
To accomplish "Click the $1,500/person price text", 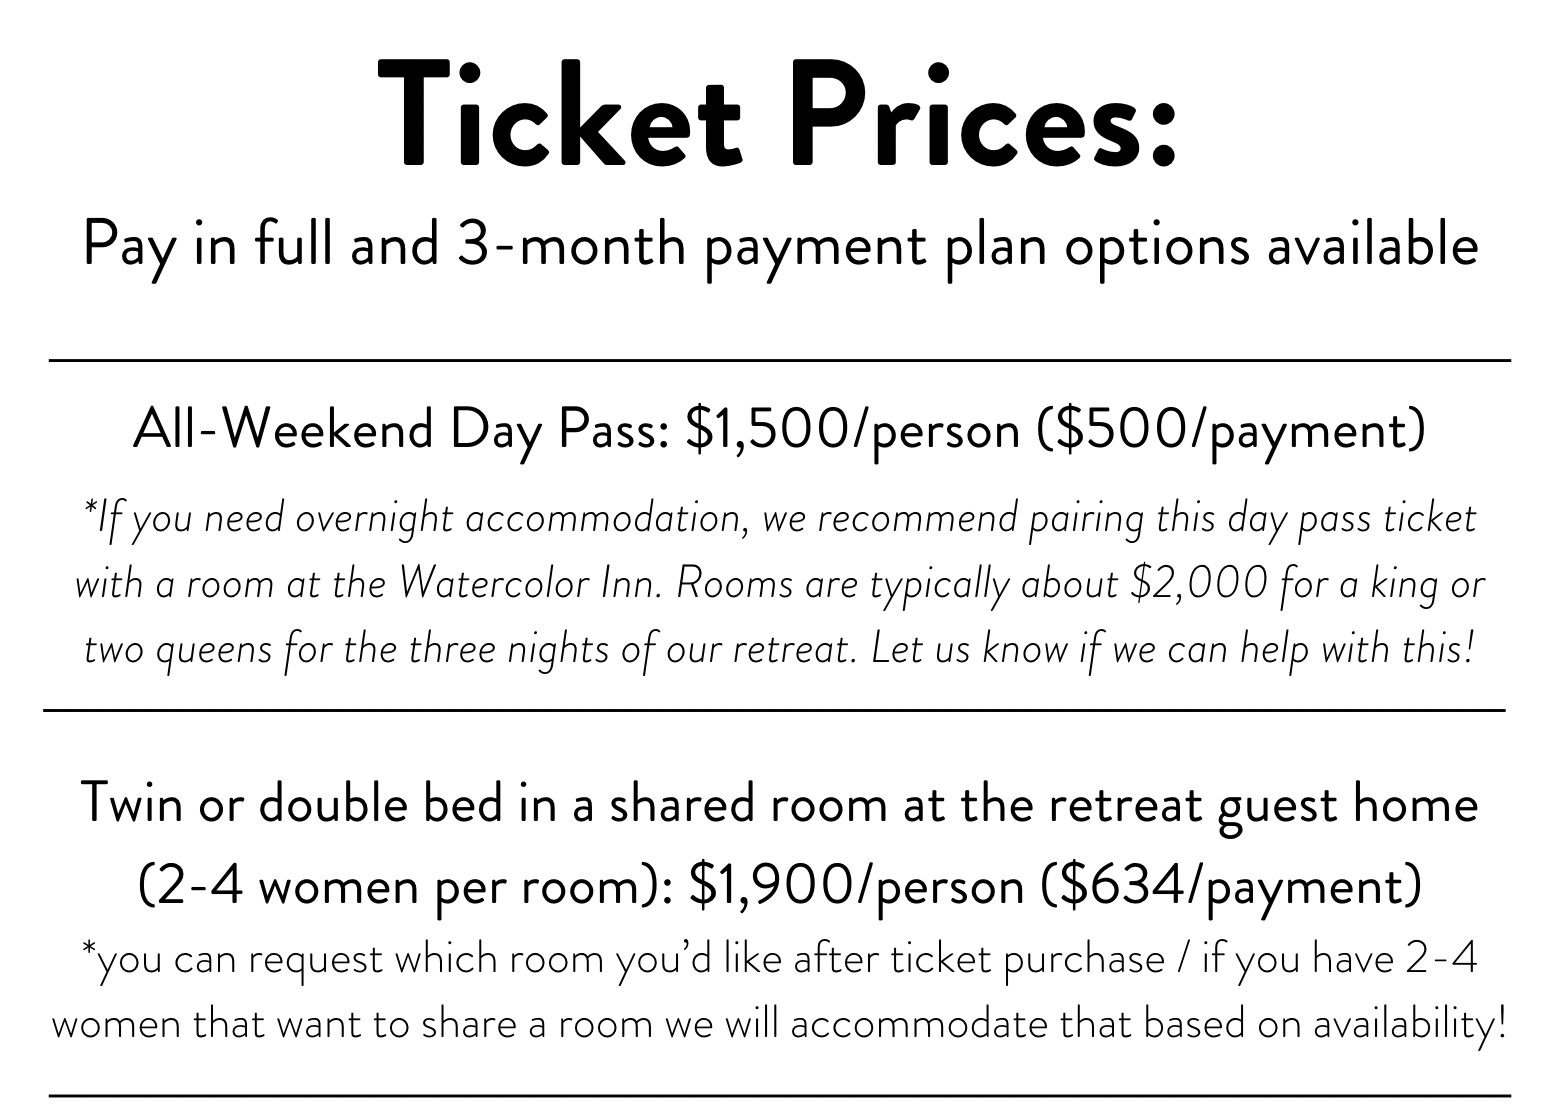I will [x=851, y=430].
